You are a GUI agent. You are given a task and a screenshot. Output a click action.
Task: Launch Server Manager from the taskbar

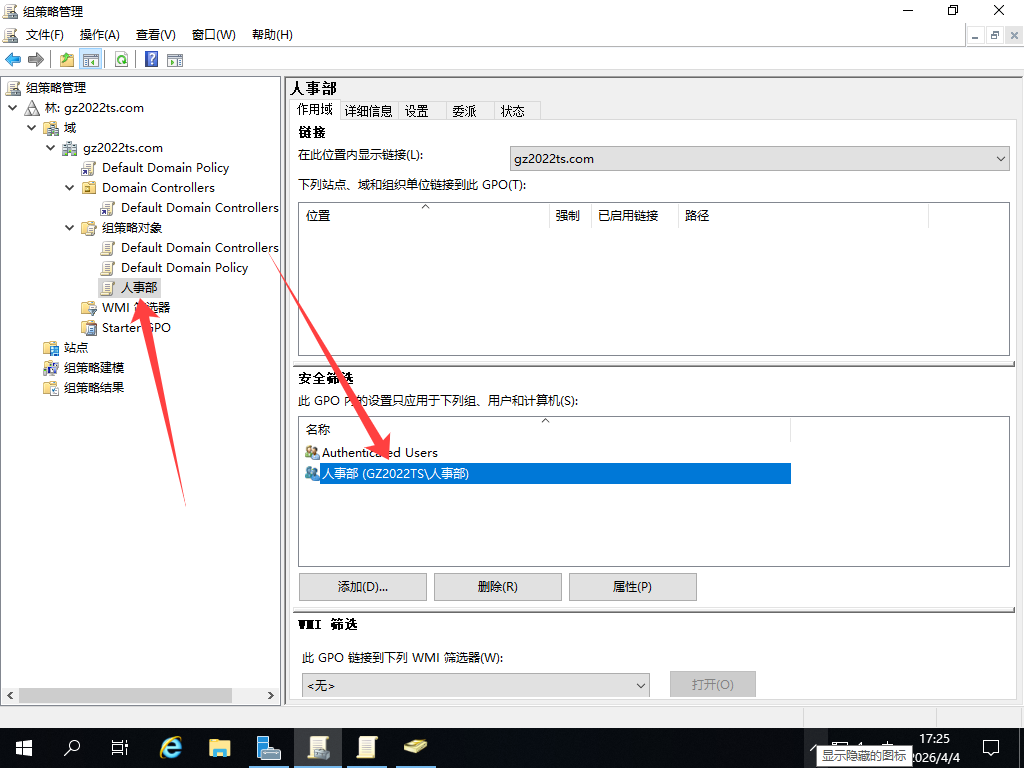(x=268, y=747)
